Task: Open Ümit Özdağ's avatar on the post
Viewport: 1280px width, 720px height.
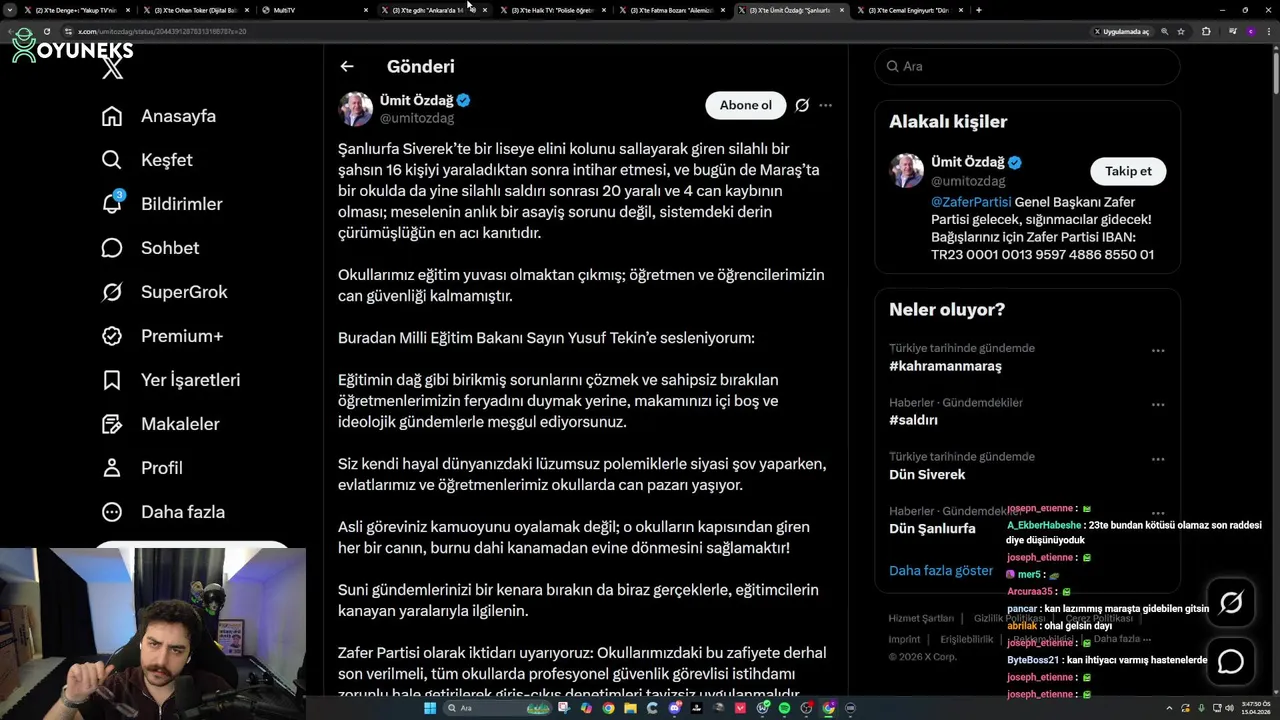Action: click(x=355, y=108)
